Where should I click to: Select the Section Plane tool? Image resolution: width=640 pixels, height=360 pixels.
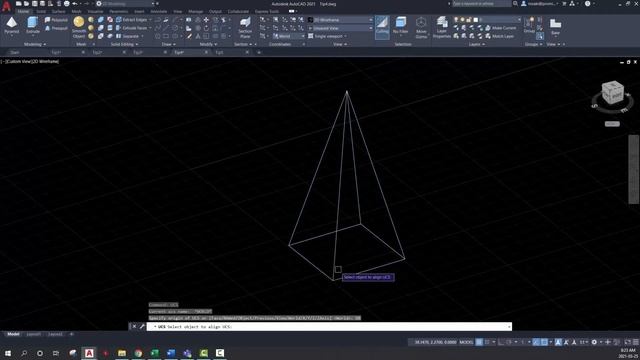(245, 27)
